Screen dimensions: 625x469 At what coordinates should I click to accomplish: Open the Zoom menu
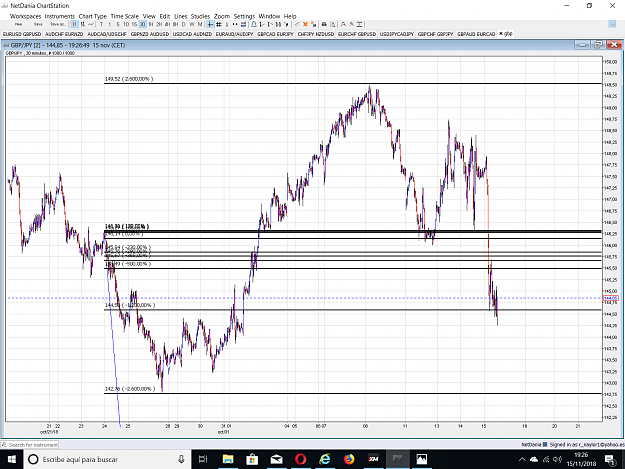pyautogui.click(x=222, y=16)
